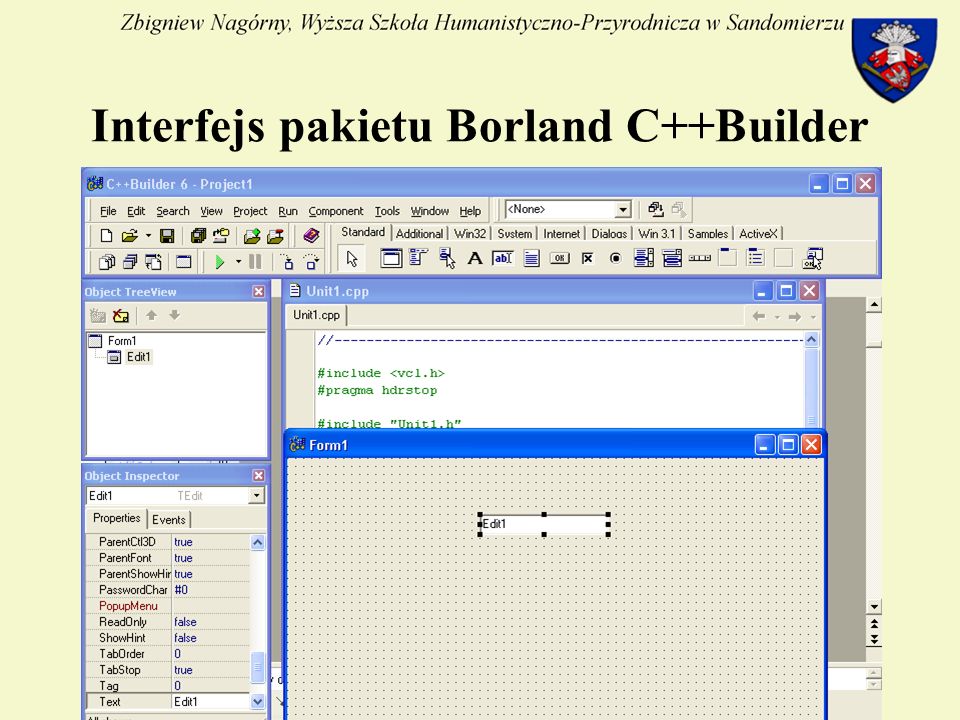Click the Trace Into debug icon
The image size is (960, 720).
[x=287, y=263]
